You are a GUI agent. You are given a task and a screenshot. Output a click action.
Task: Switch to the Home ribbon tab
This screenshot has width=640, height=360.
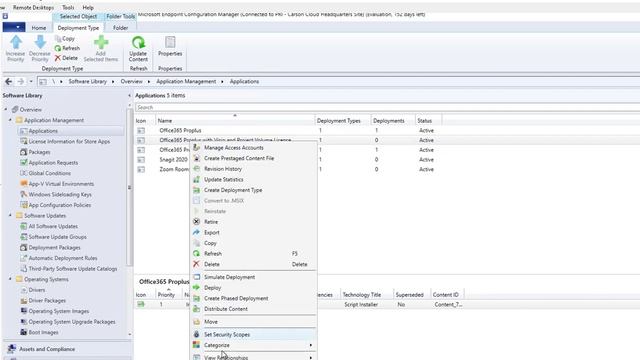39,28
